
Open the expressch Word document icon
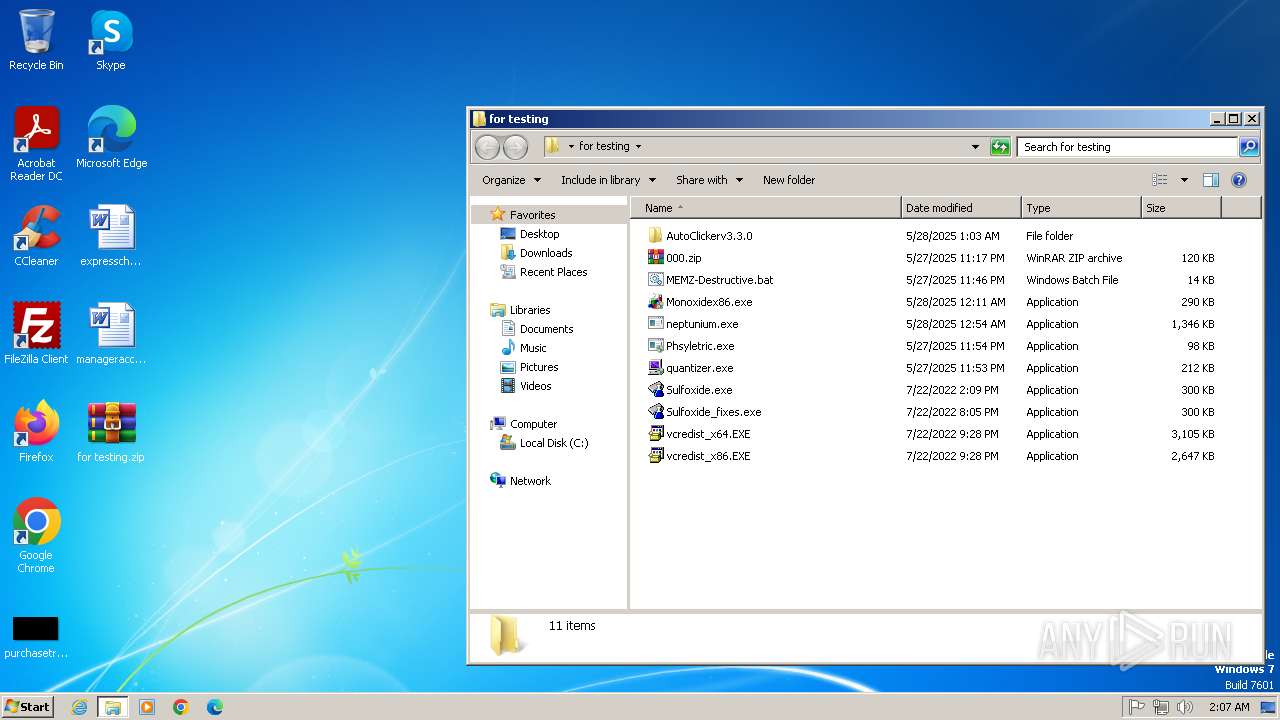111,236
